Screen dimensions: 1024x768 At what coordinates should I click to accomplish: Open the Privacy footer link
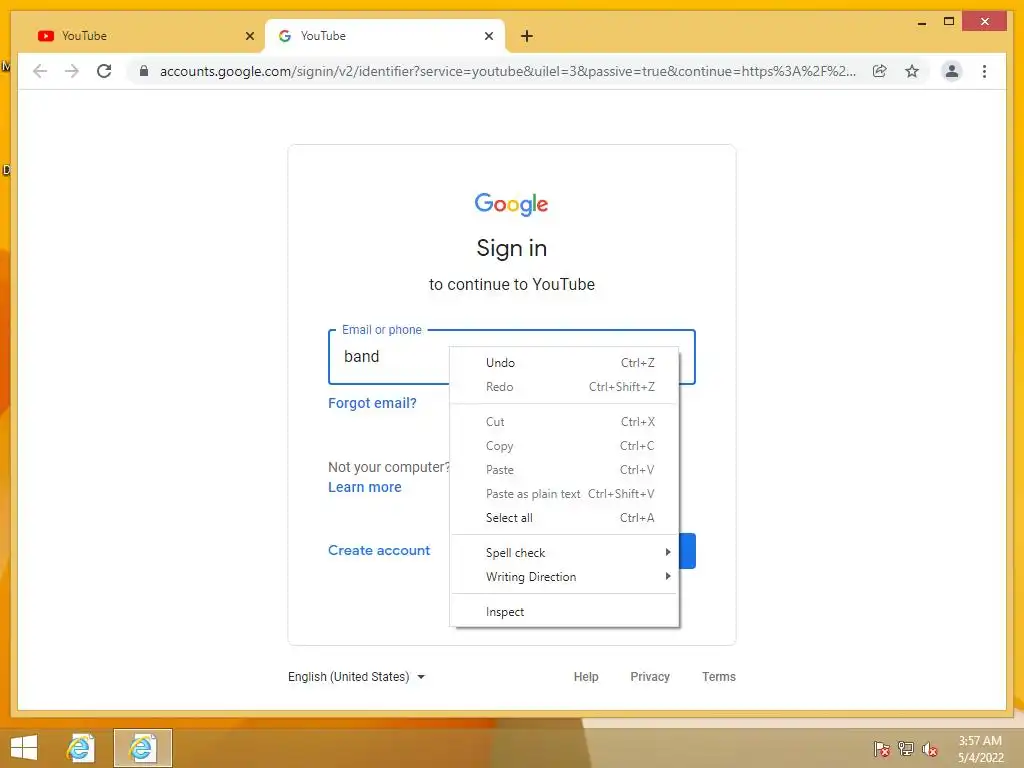650,677
